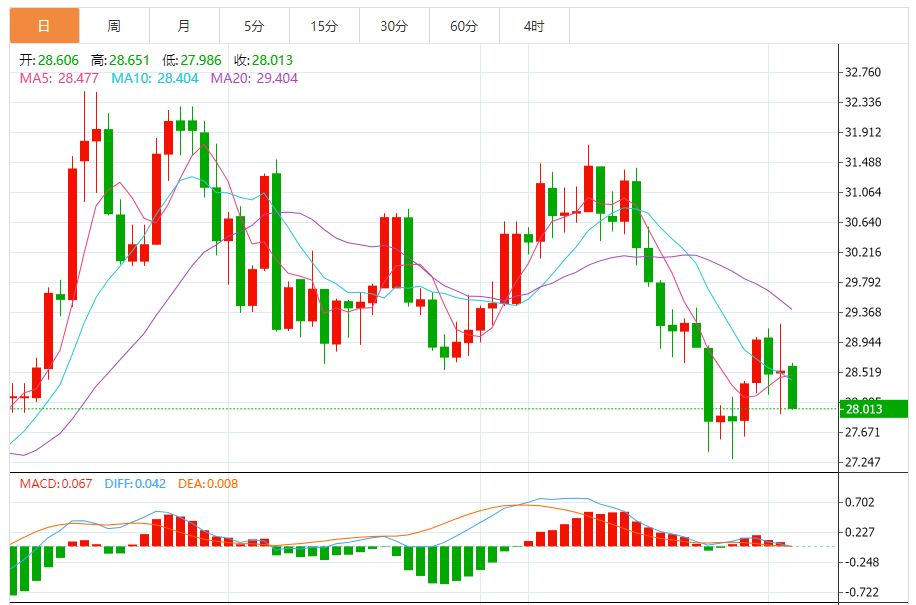Click the latest green candlestick at right edge
The width and height of the screenshot is (916, 605).
(792, 387)
